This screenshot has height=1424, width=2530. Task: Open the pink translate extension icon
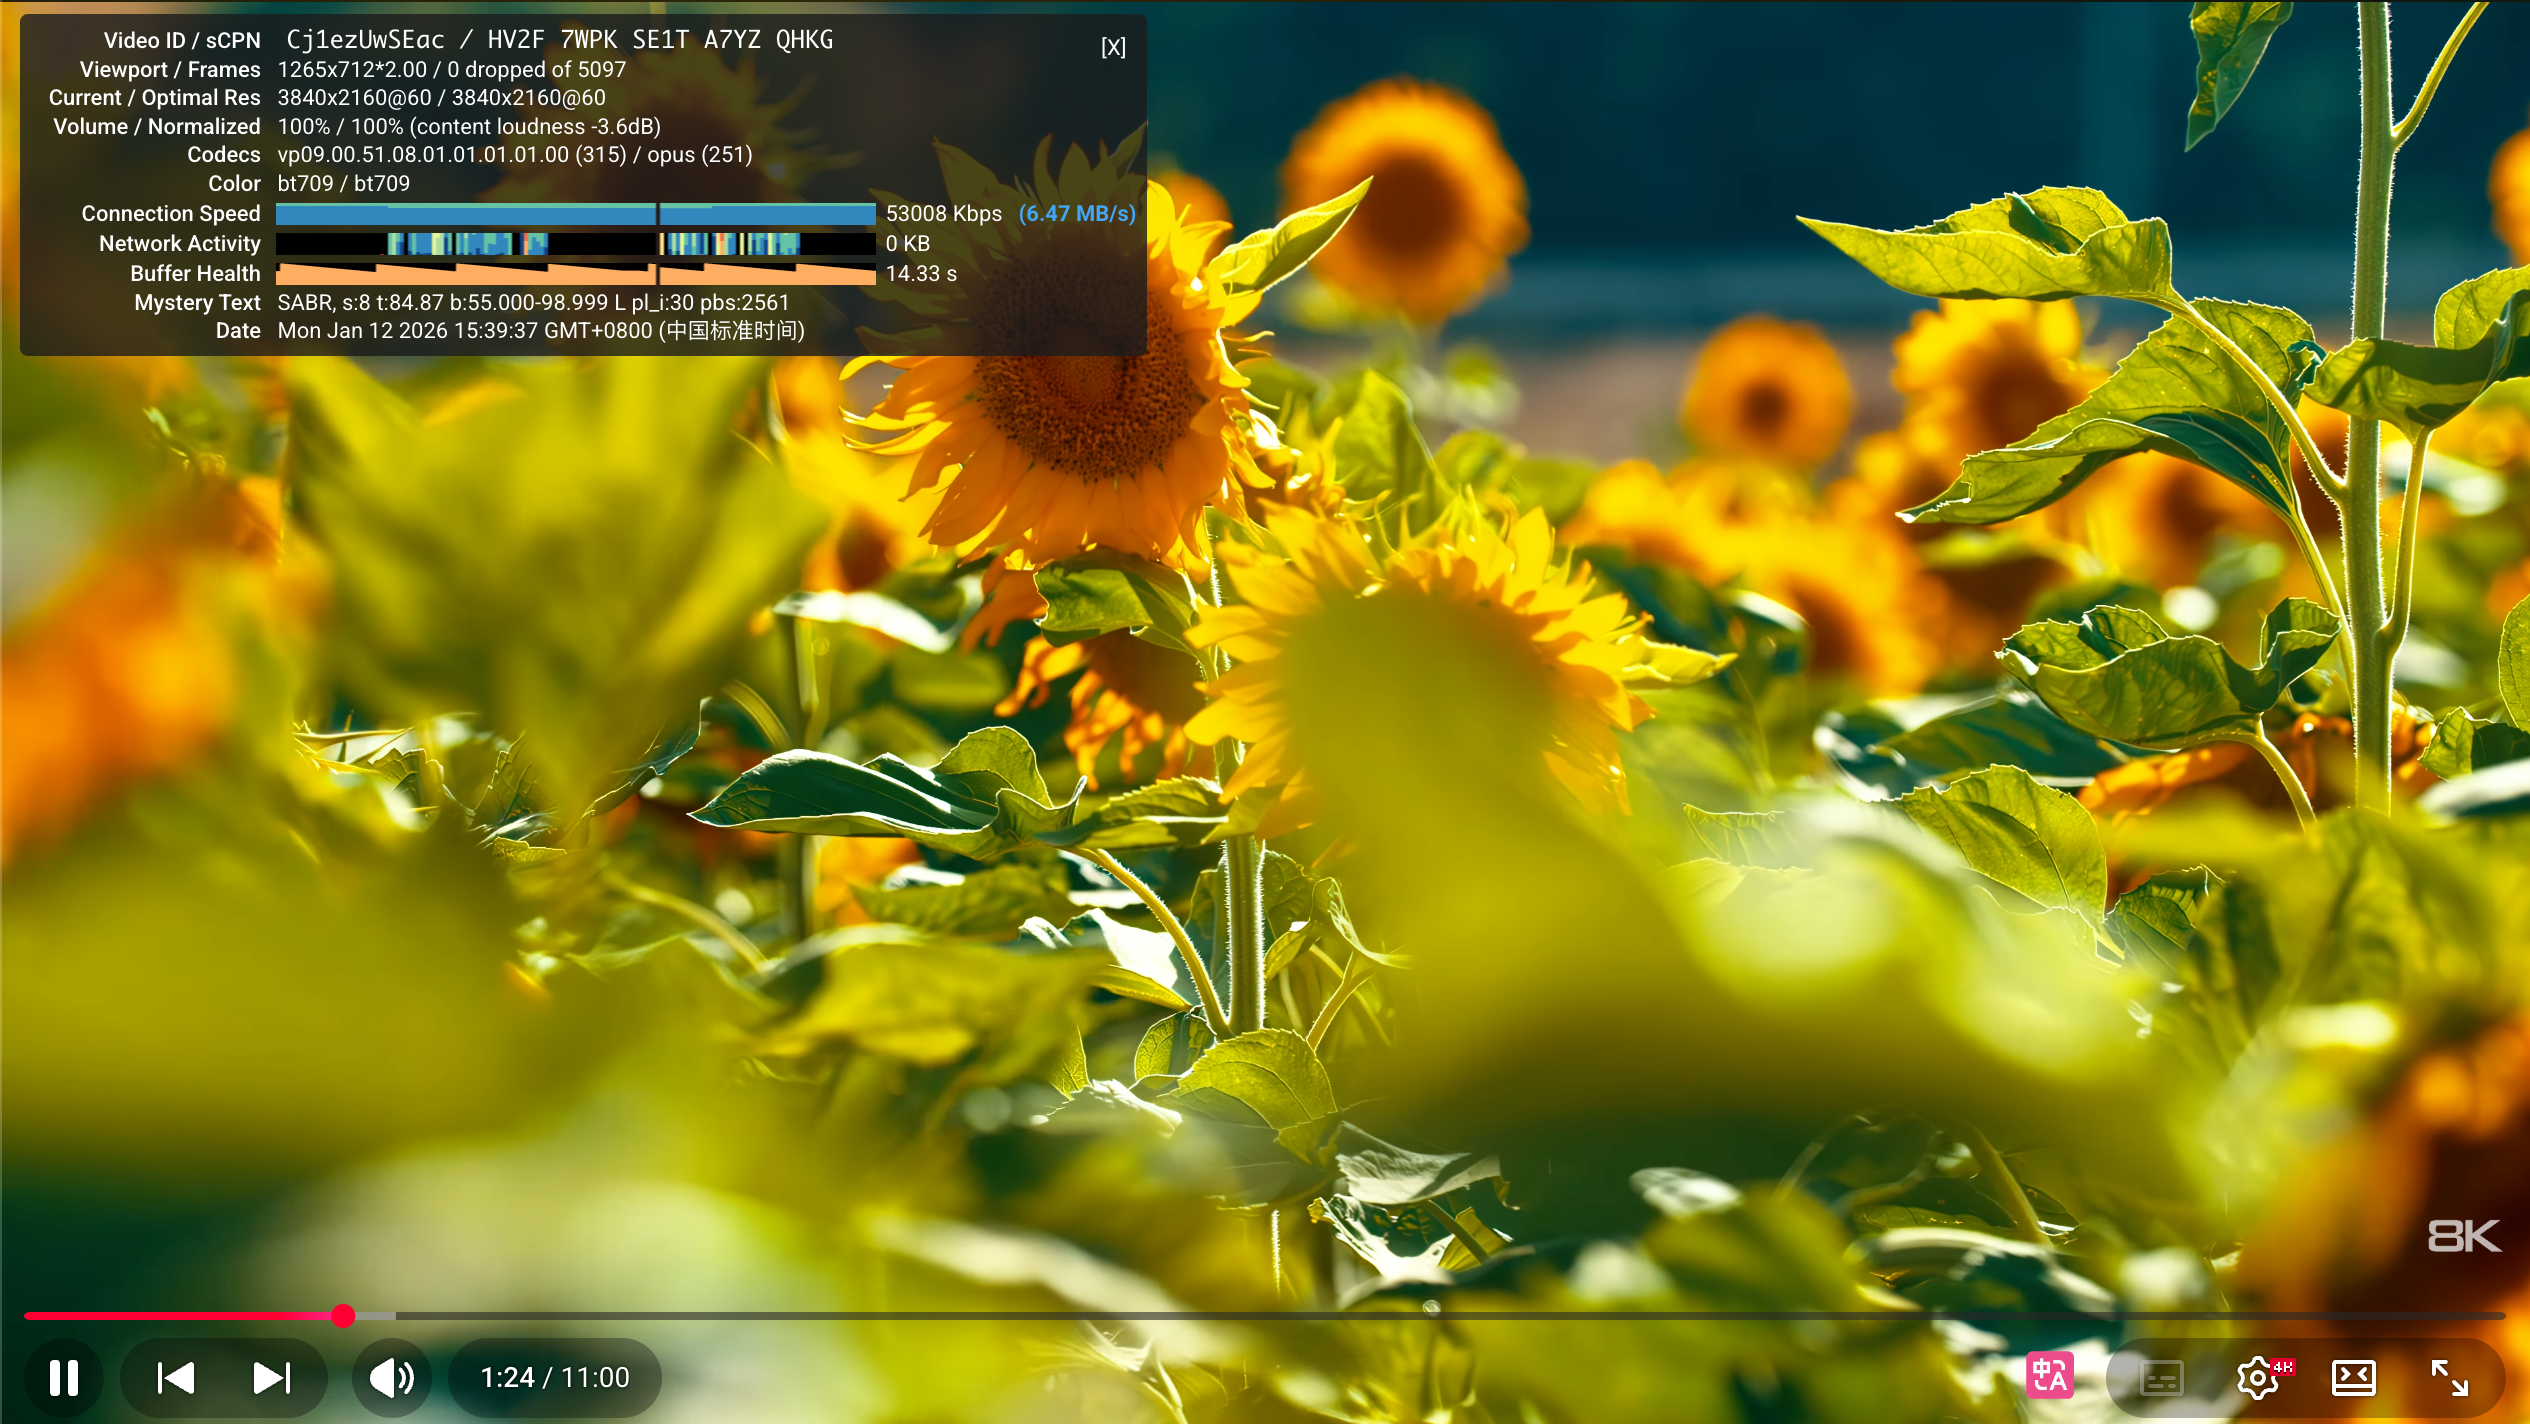(2049, 1376)
